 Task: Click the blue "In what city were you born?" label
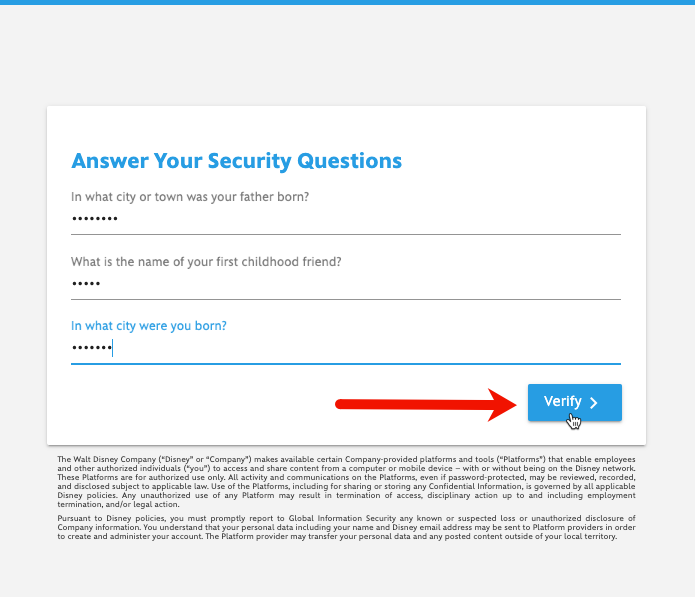click(148, 326)
